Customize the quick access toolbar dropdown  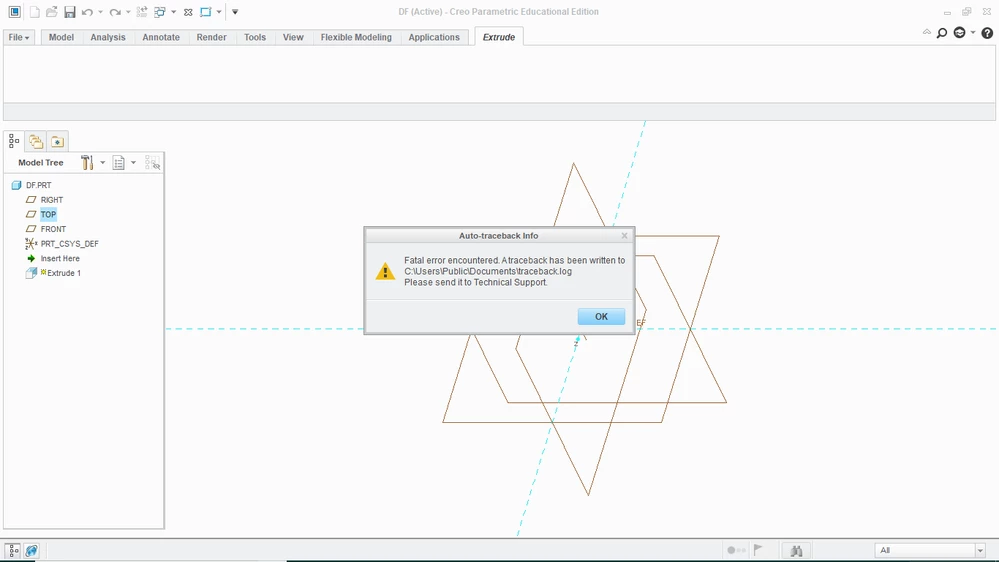tap(235, 11)
